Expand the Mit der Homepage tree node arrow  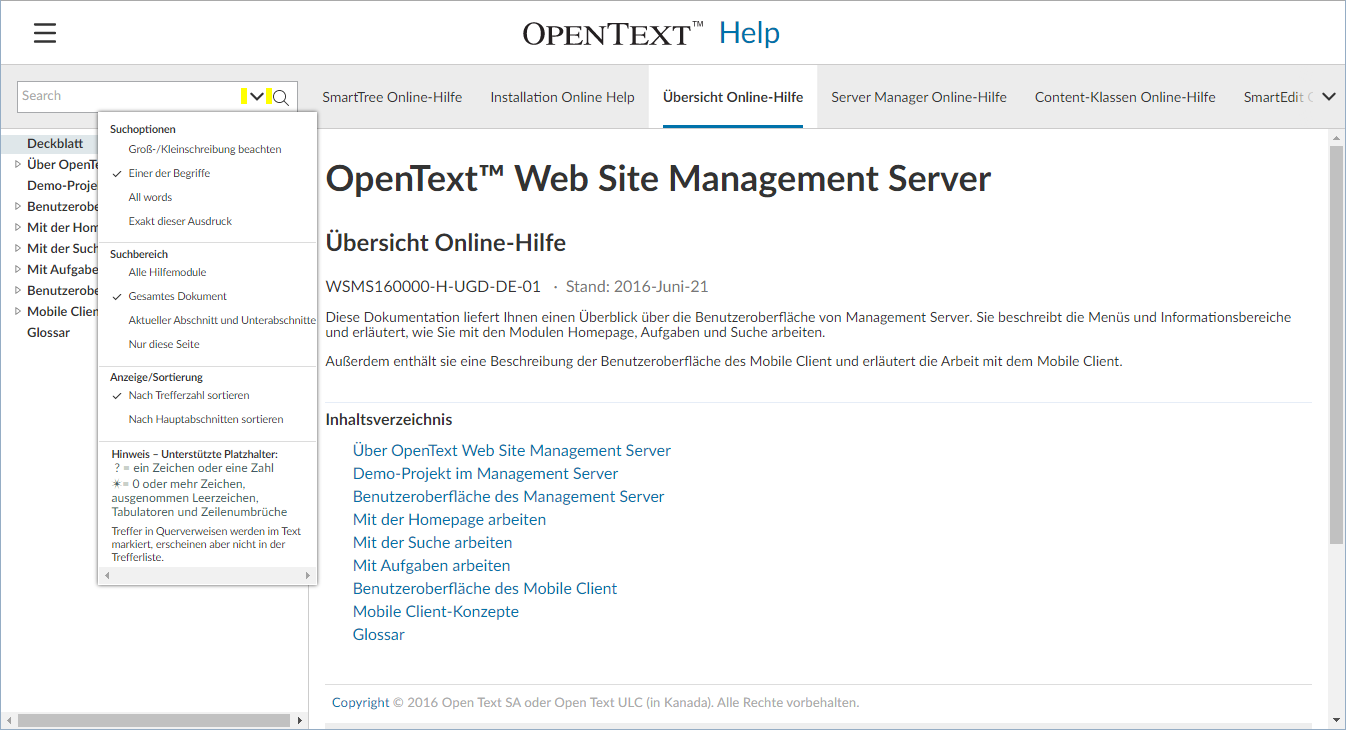(17, 227)
